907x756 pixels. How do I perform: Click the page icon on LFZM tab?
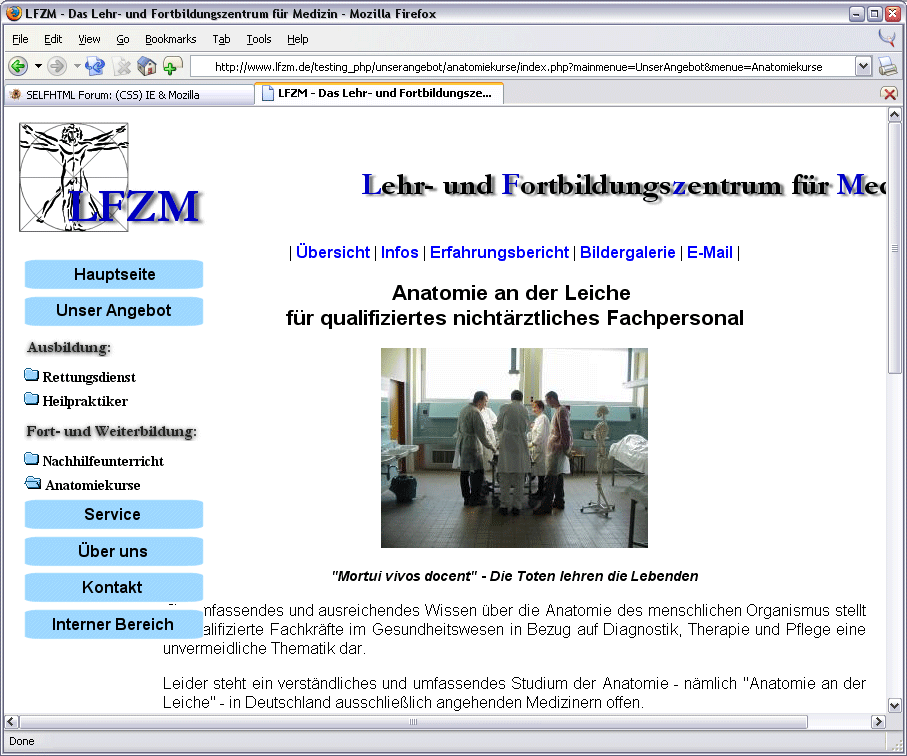point(267,93)
